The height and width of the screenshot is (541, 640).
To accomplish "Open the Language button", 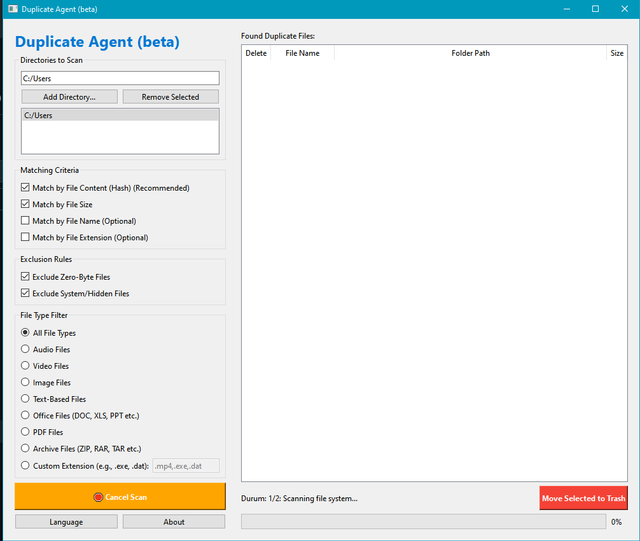I will (x=66, y=522).
